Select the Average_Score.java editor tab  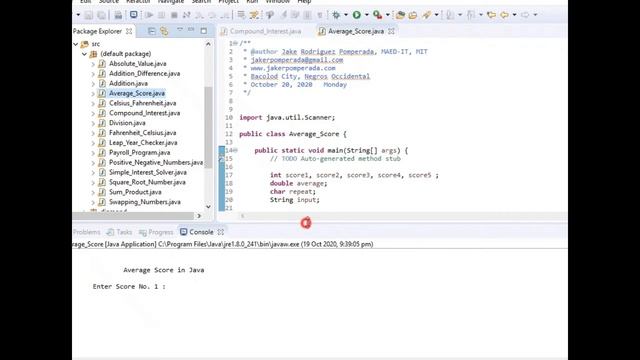pos(356,31)
